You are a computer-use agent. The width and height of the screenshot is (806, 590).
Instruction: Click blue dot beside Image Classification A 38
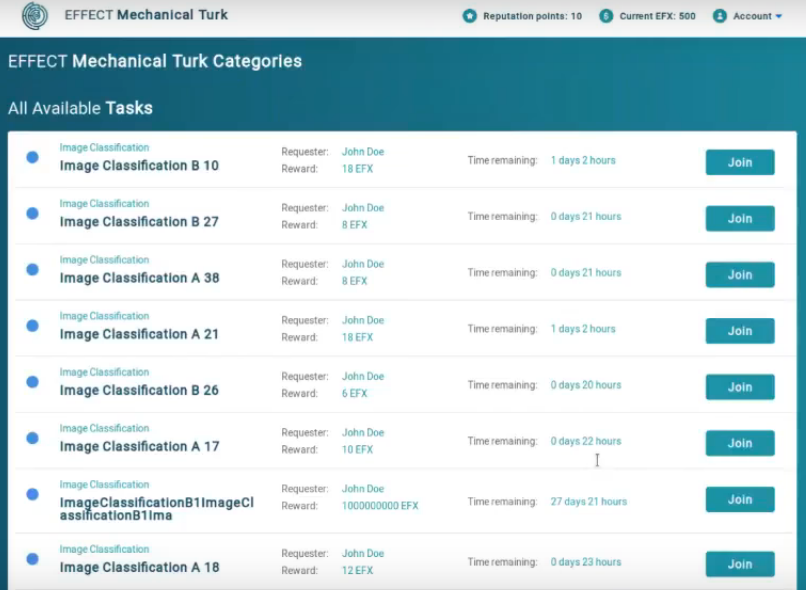[x=32, y=269]
